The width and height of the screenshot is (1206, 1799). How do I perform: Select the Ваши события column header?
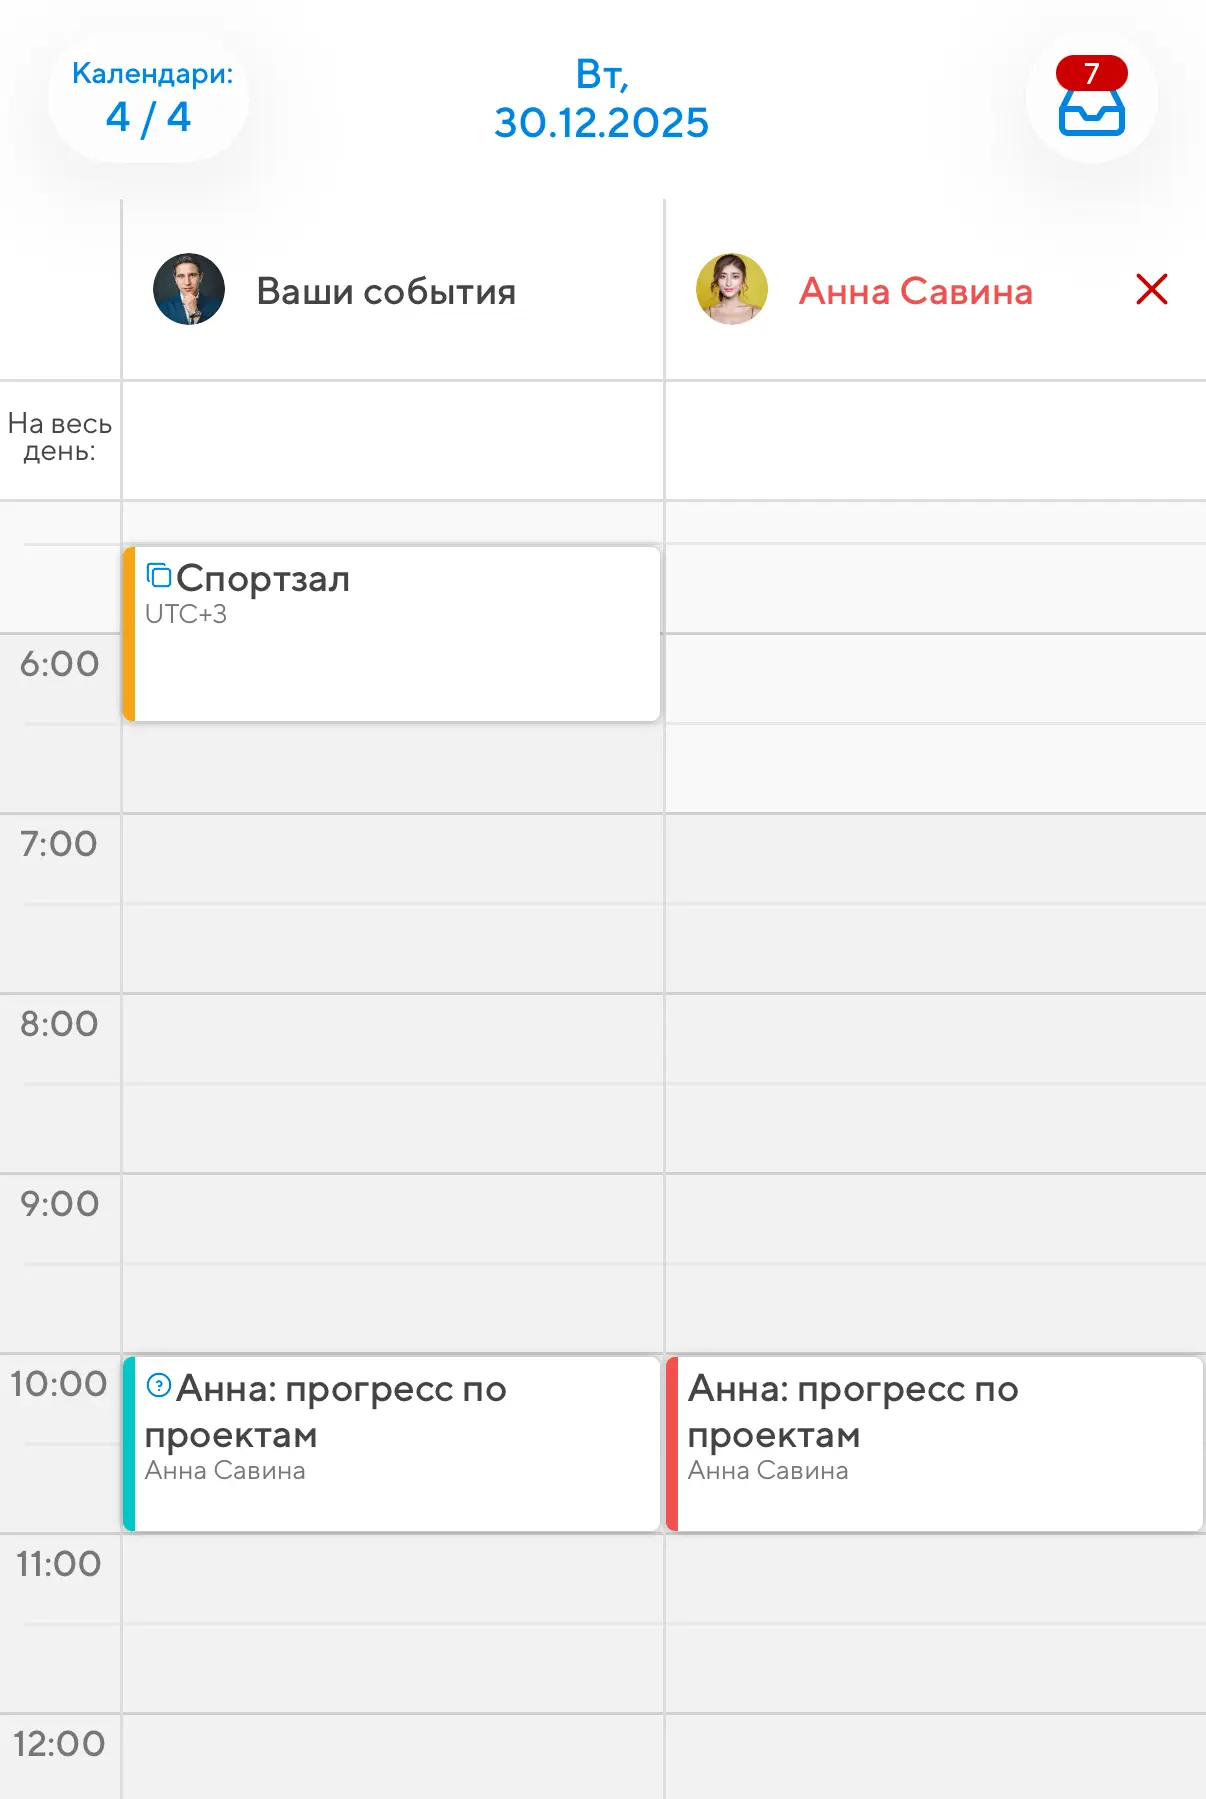pyautogui.click(x=386, y=292)
